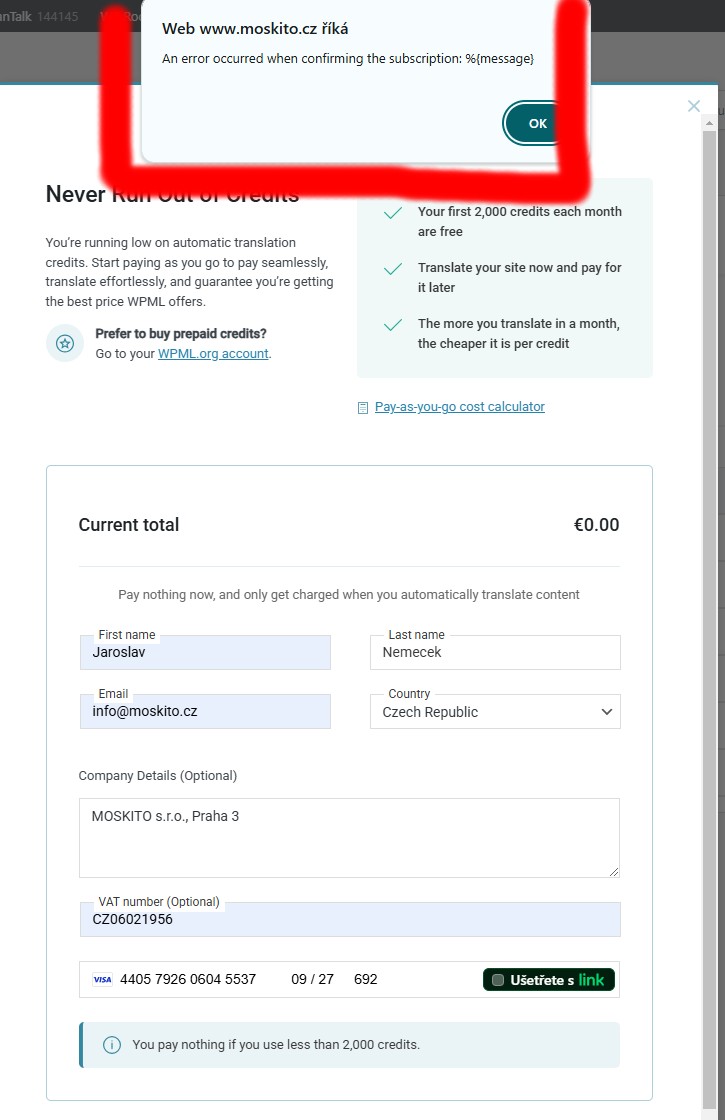Click the star icon beside prepaid credits

(65, 343)
